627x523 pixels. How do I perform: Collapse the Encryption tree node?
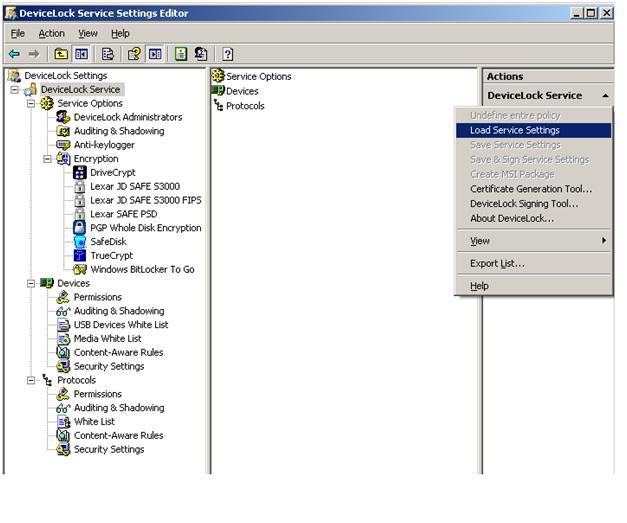(x=47, y=159)
